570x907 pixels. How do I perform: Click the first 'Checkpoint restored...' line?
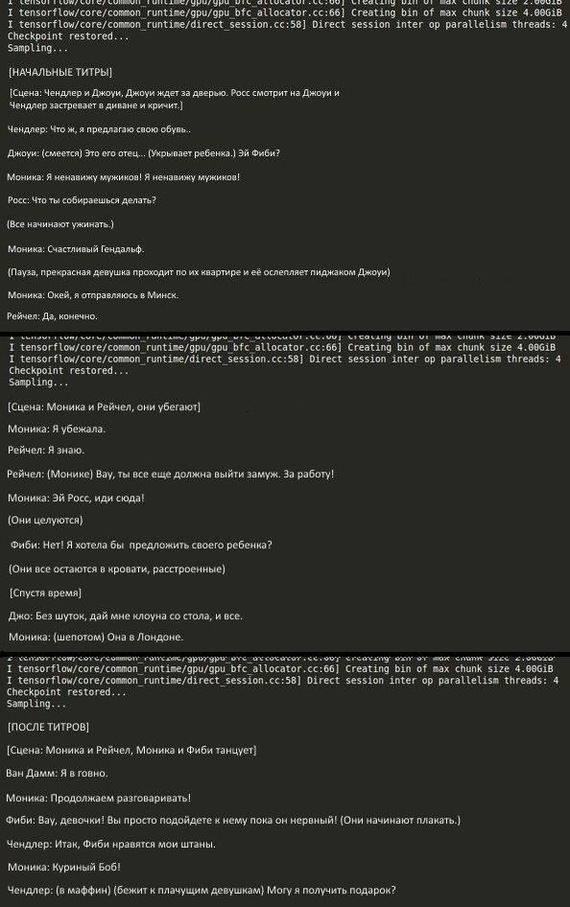coord(68,36)
